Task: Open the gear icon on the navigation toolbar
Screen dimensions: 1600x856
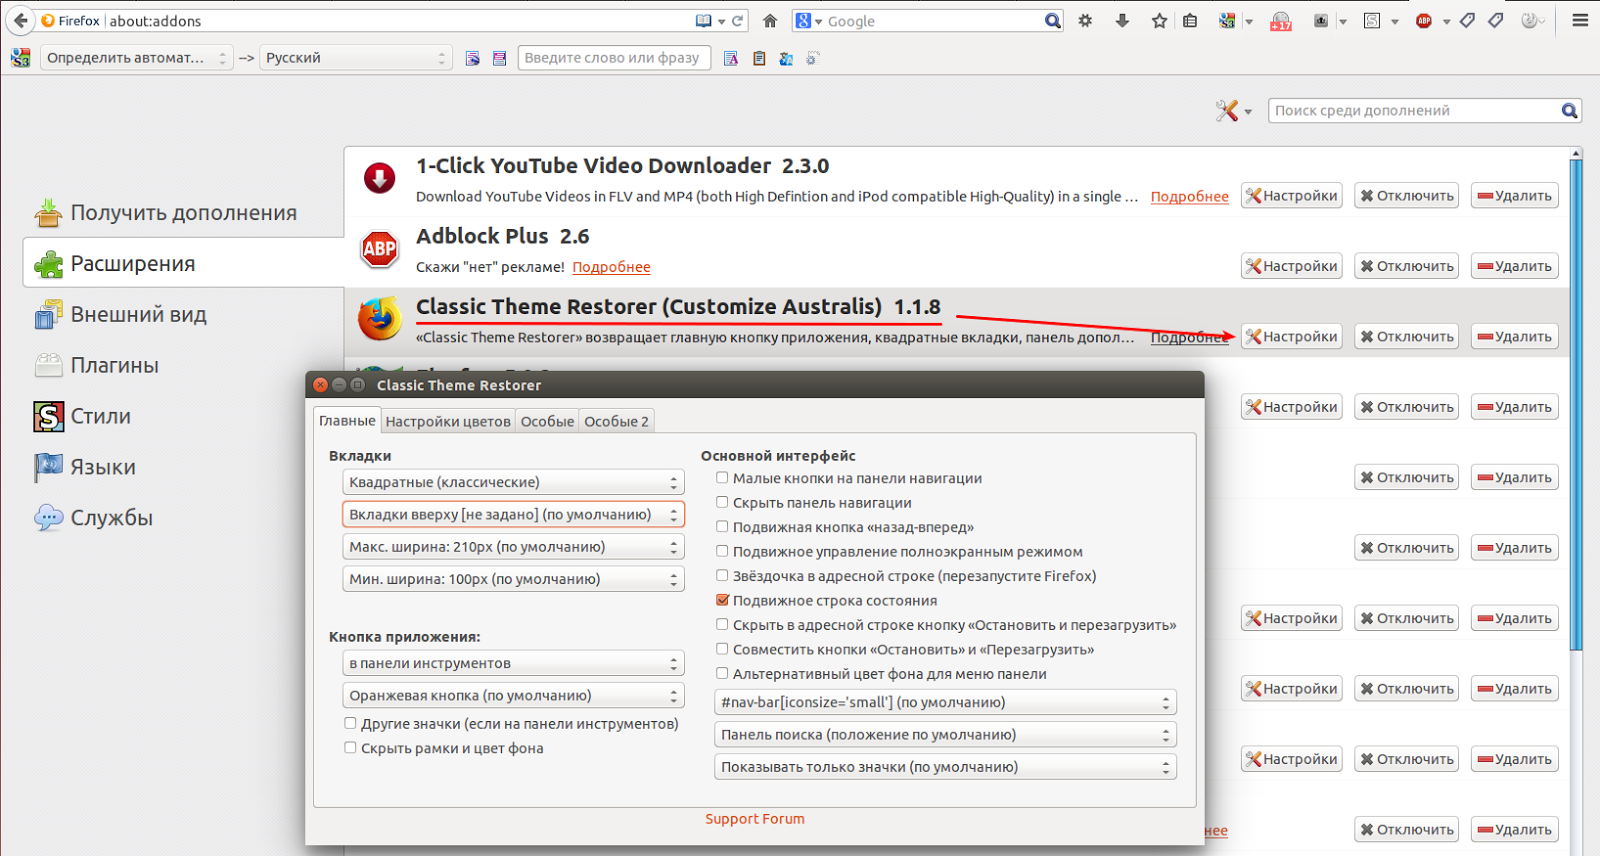Action: click(x=1085, y=20)
